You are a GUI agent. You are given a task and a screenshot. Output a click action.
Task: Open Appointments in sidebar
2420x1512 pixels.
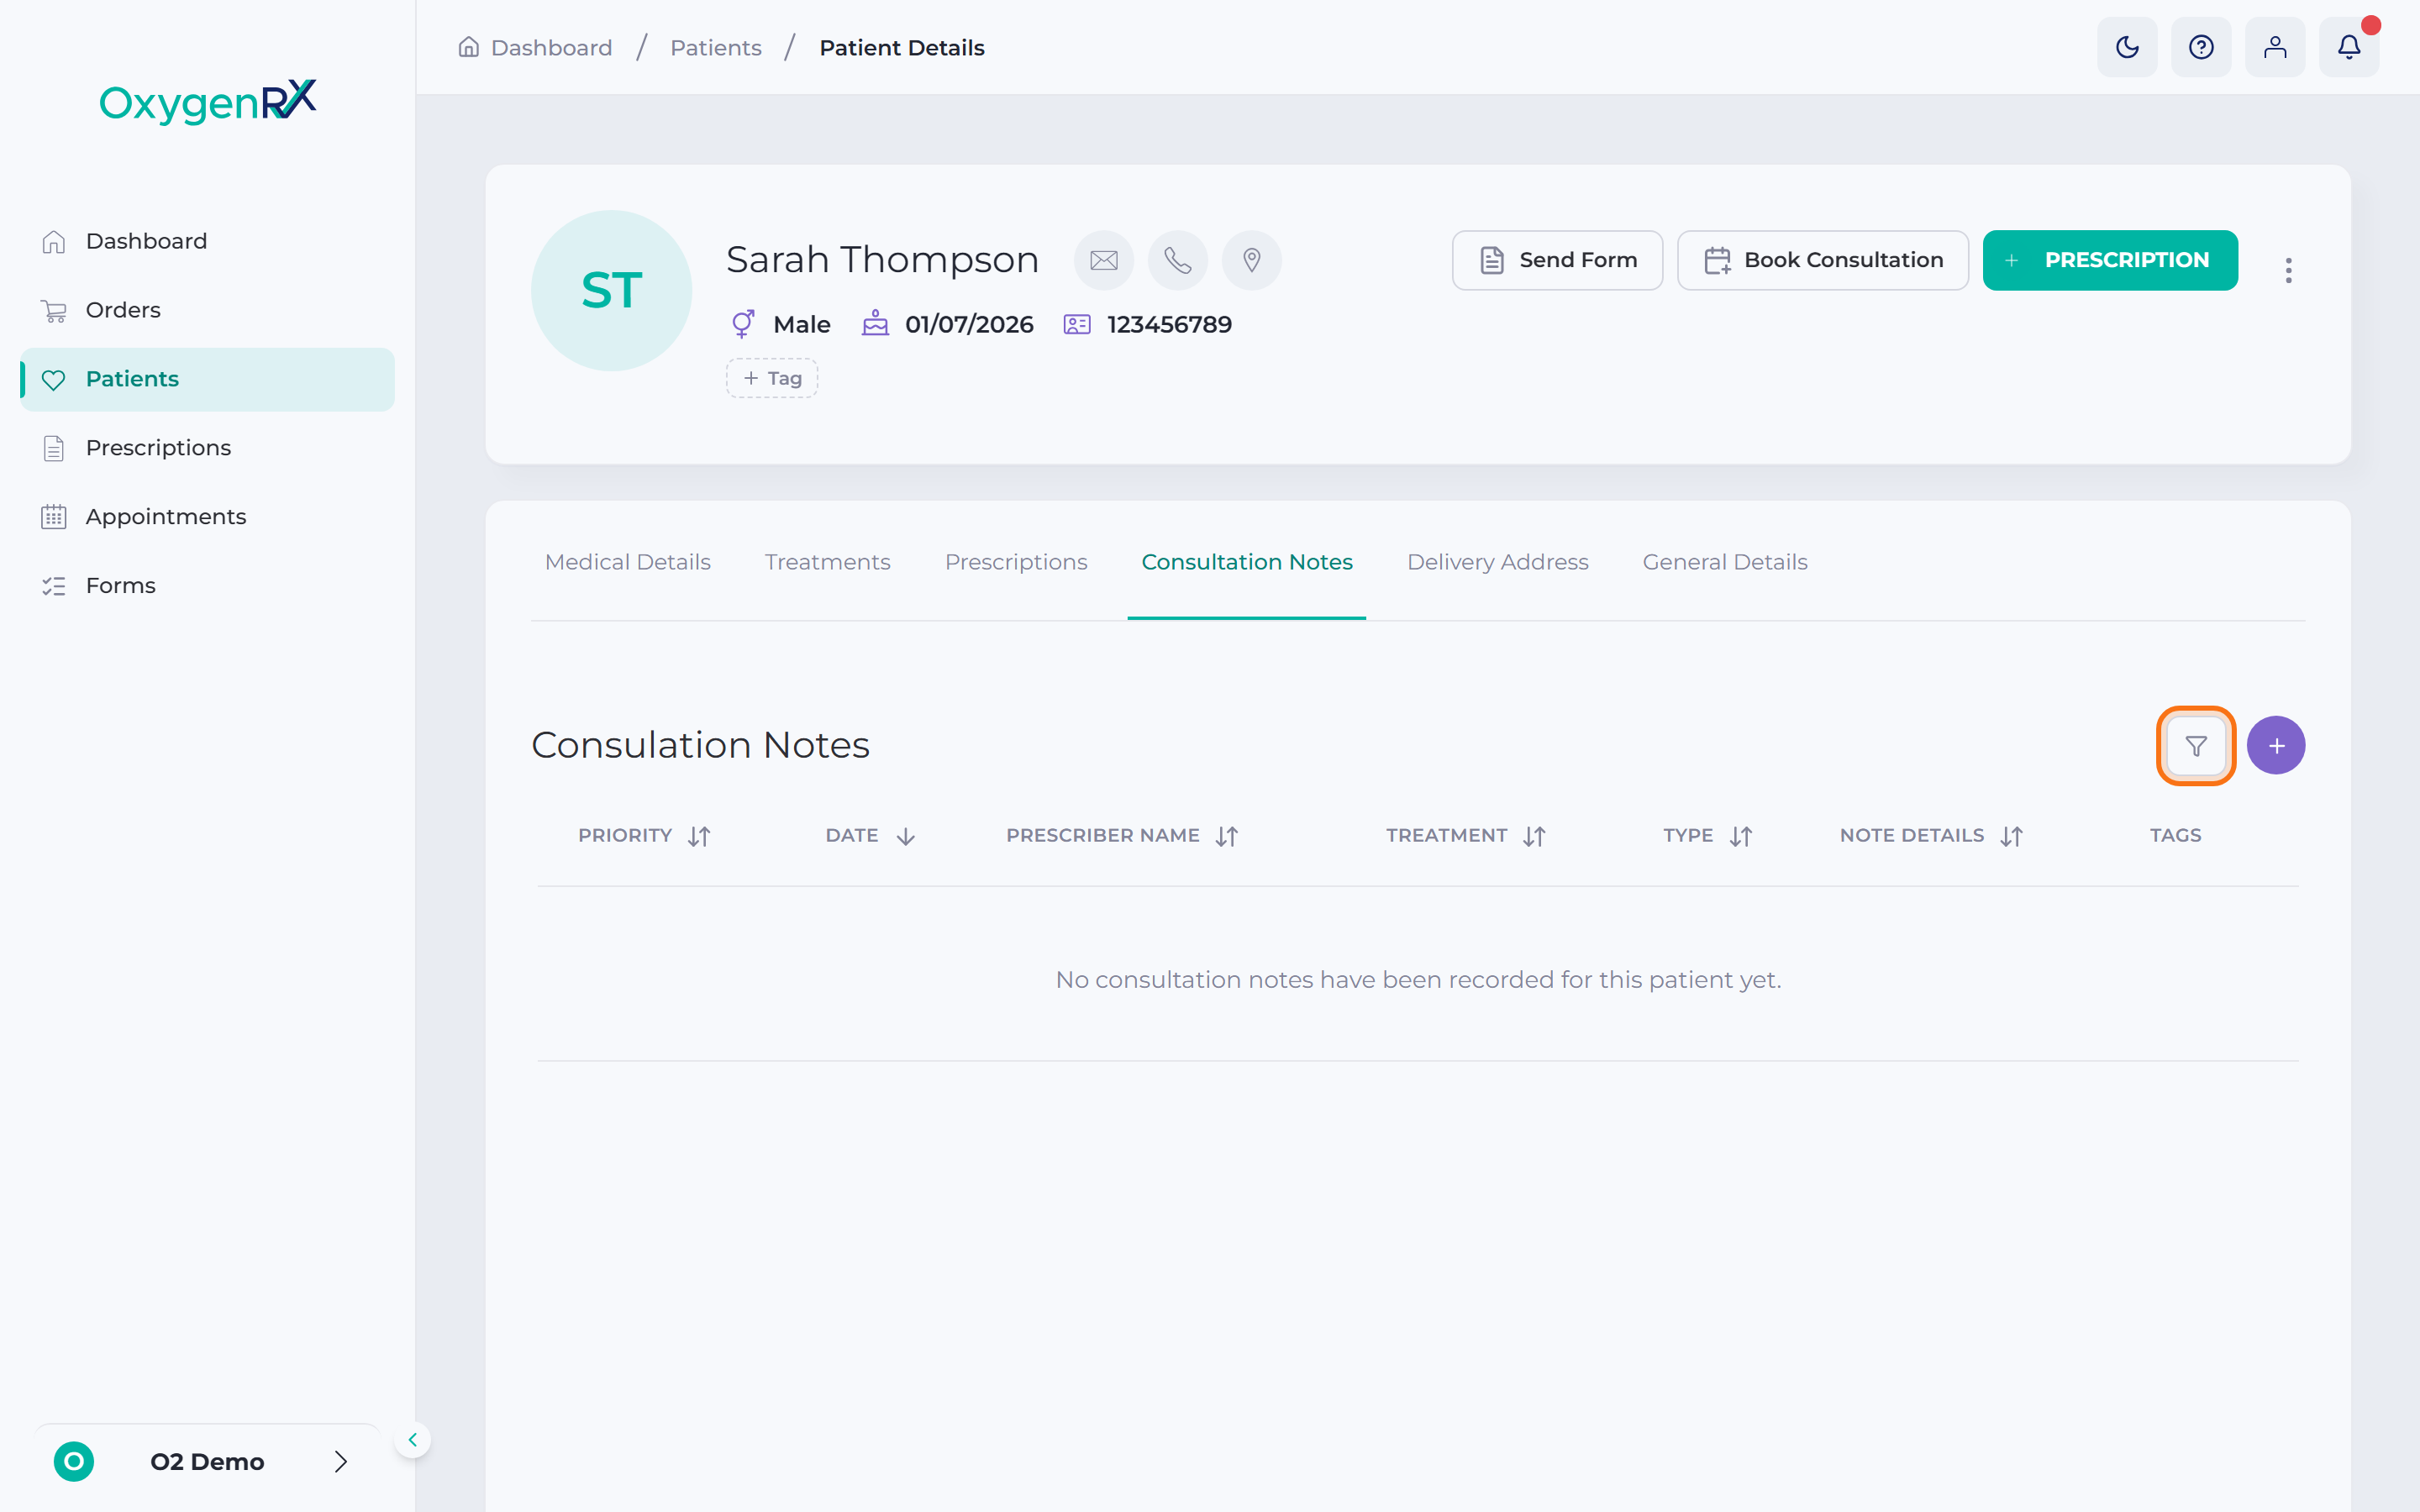[x=207, y=517]
